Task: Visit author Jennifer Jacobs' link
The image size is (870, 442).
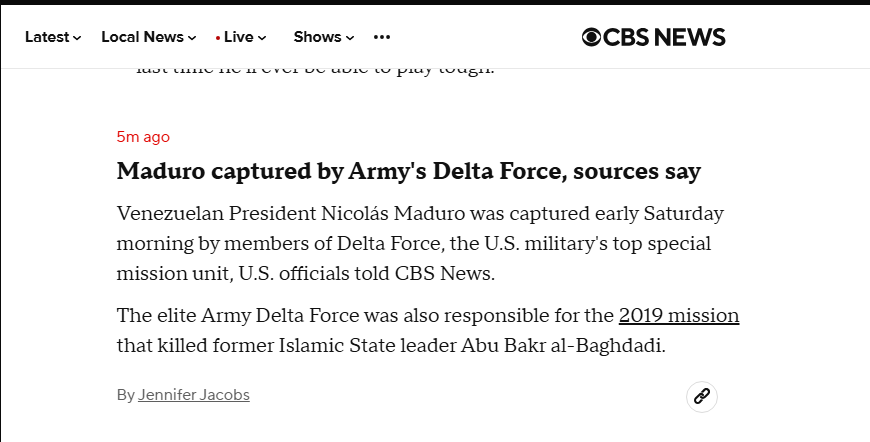Action: [x=194, y=395]
